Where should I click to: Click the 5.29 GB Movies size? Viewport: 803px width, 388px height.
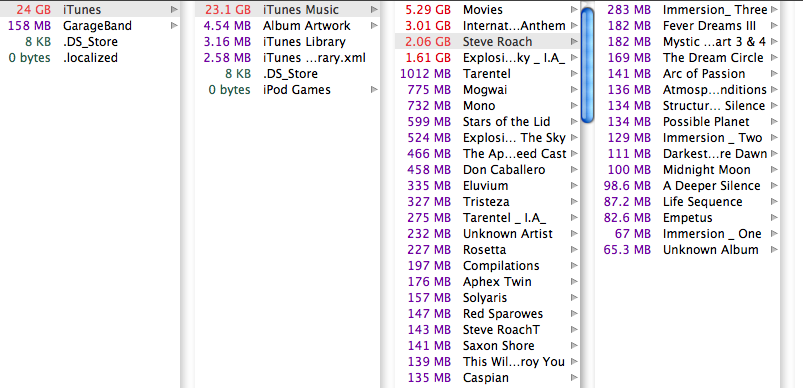pos(428,10)
